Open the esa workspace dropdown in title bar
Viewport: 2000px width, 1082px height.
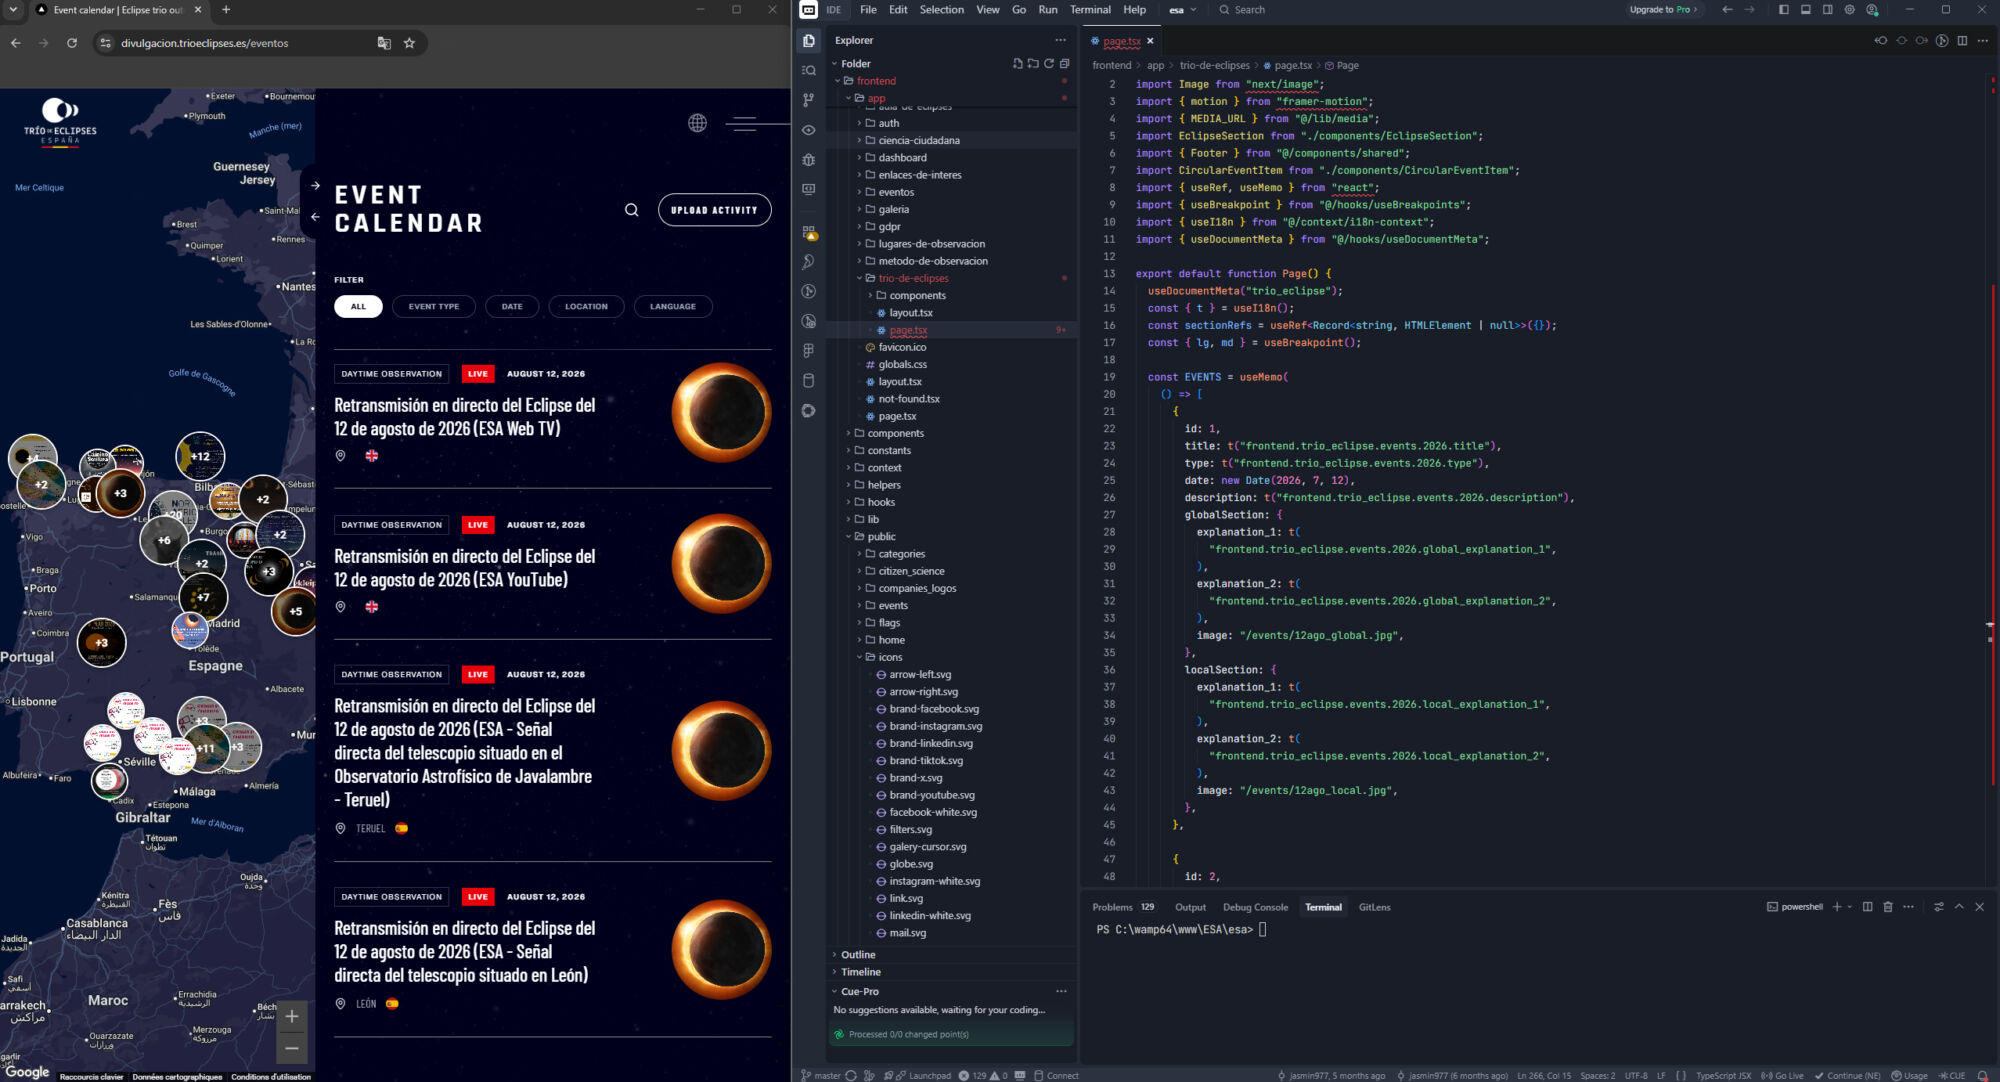(1183, 10)
